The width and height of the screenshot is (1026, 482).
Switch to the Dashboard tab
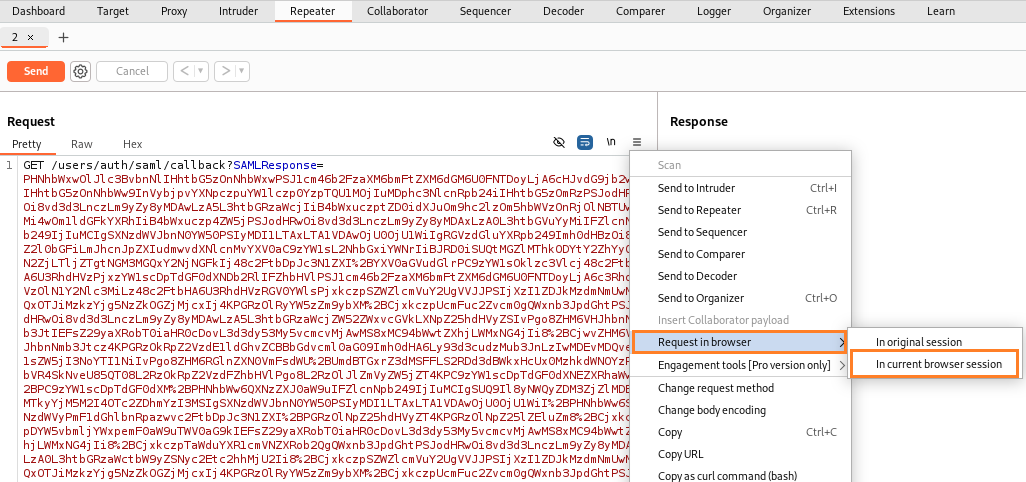pos(39,11)
